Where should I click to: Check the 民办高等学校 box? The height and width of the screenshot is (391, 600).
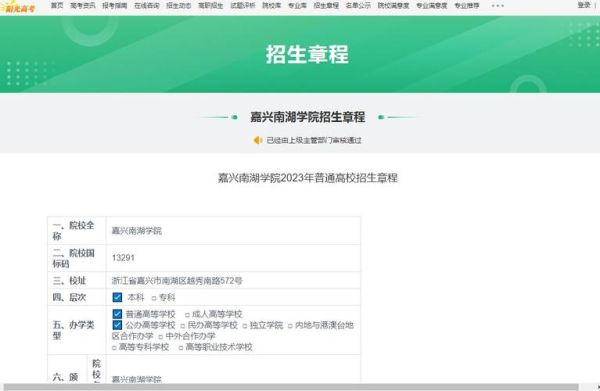point(183,326)
